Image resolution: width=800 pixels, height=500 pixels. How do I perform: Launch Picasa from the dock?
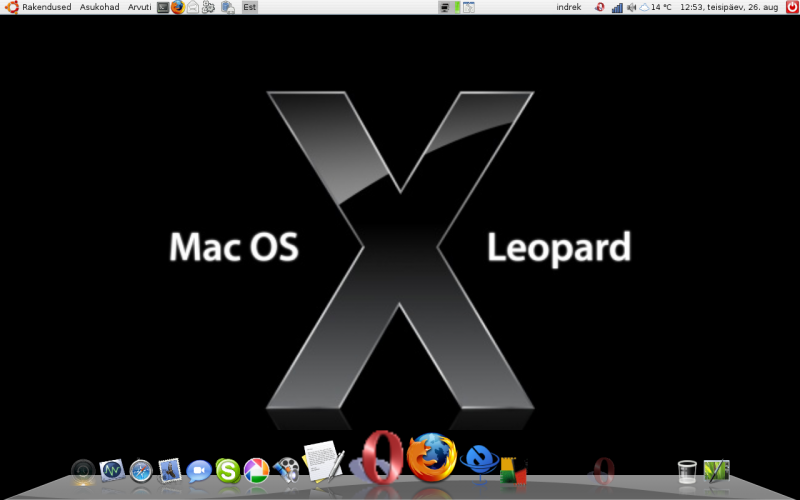(x=257, y=470)
